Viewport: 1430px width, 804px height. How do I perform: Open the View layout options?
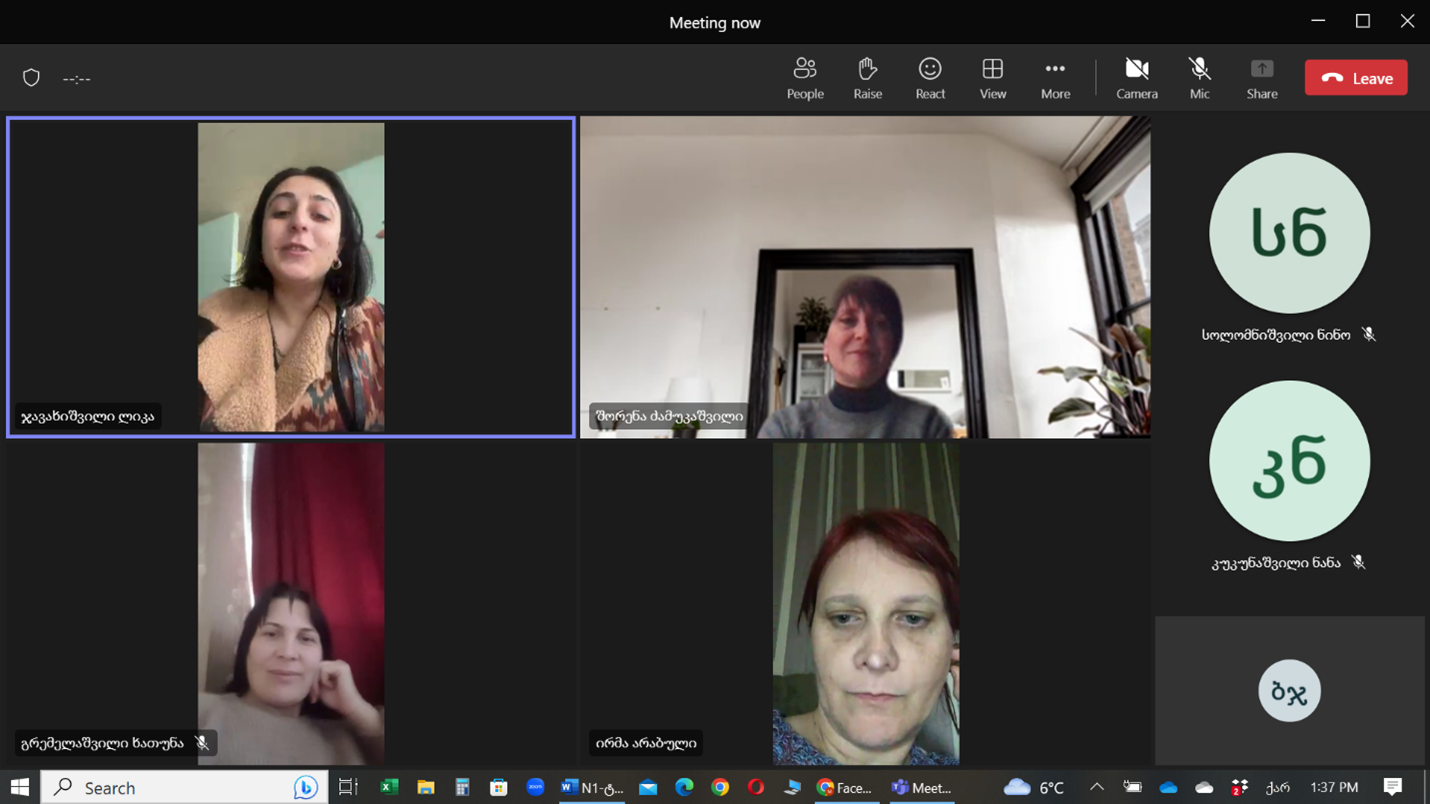992,78
